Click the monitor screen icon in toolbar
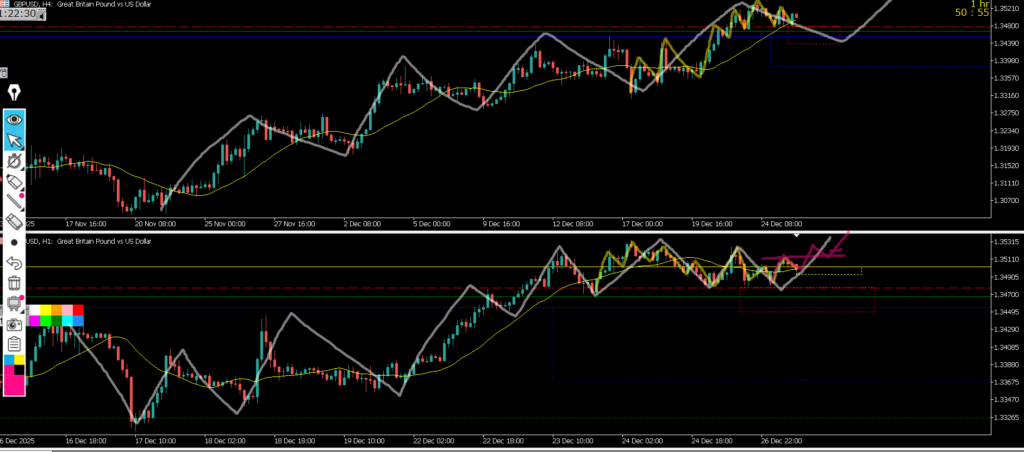 (x=14, y=304)
